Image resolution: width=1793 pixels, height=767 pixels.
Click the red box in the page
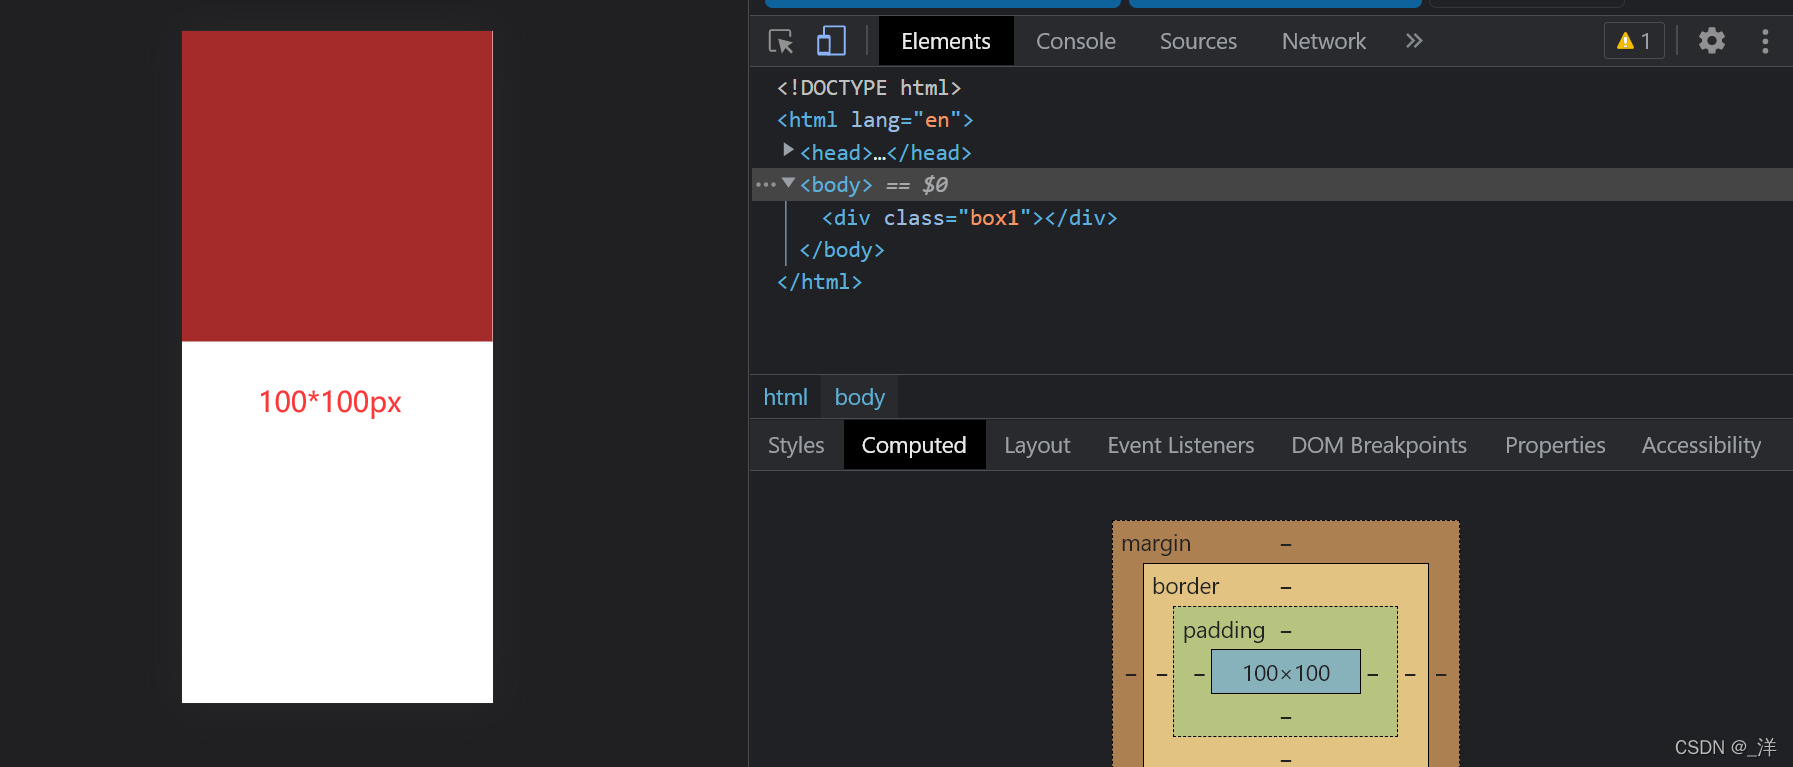tap(337, 186)
